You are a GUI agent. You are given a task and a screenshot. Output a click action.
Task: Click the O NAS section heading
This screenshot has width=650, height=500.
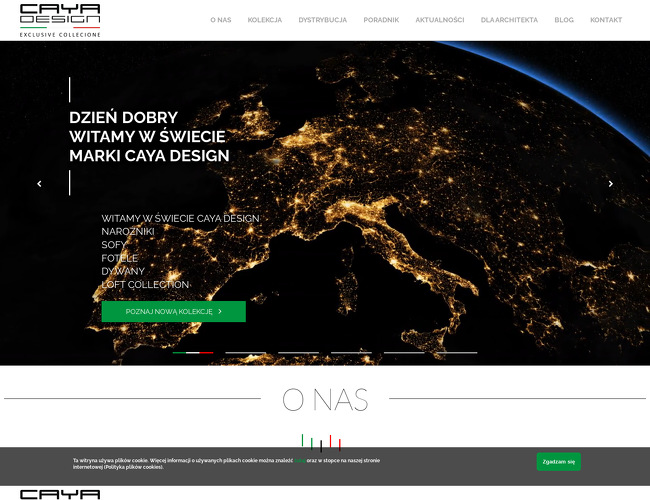(325, 399)
